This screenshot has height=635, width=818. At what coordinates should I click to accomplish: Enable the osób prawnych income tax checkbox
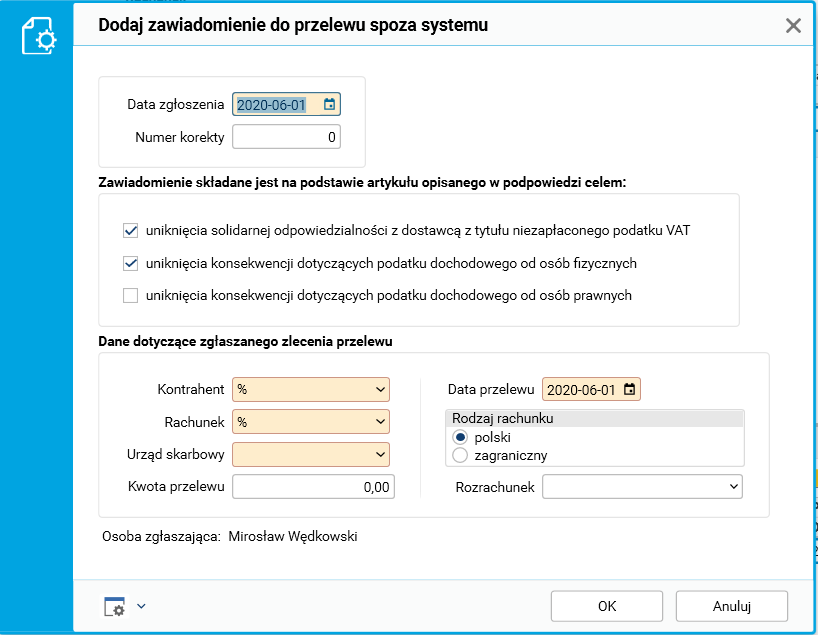130,296
